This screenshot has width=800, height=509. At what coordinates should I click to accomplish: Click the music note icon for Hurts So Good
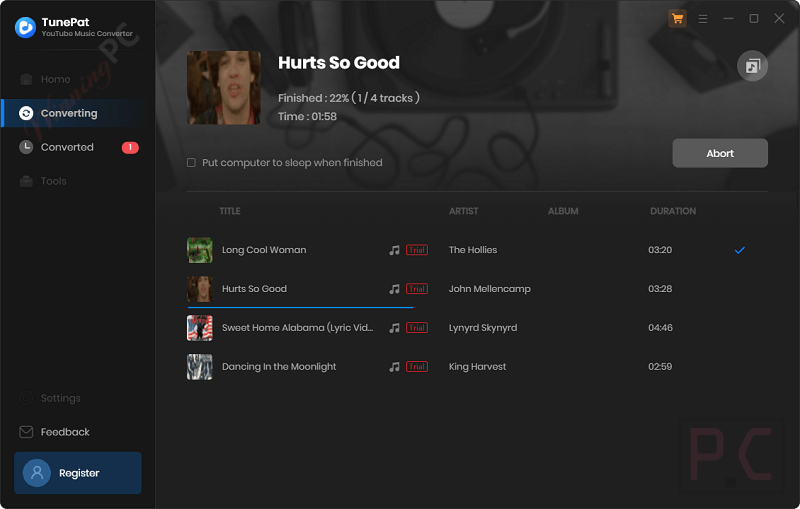click(x=394, y=289)
